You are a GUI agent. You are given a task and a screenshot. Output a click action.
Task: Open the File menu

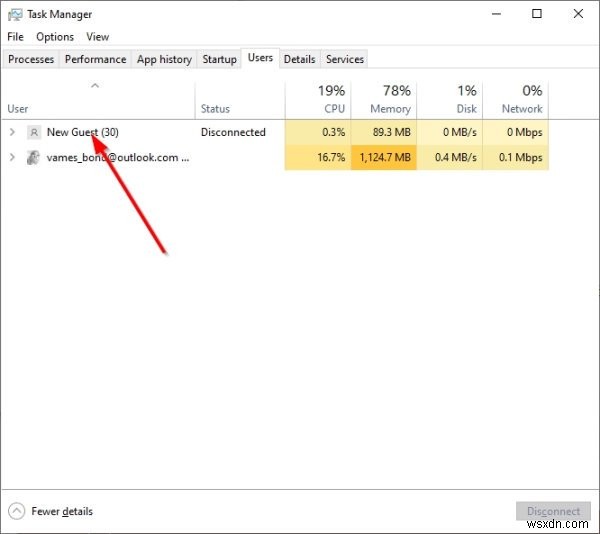click(x=15, y=37)
